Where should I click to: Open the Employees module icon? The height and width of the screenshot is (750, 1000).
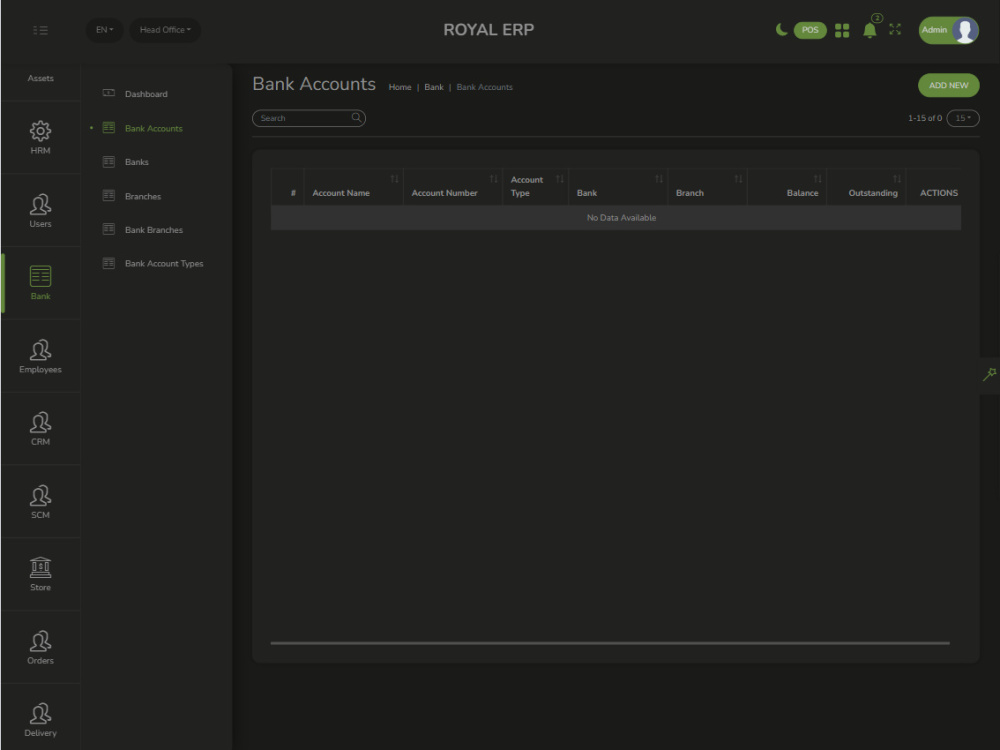pyautogui.click(x=40, y=349)
